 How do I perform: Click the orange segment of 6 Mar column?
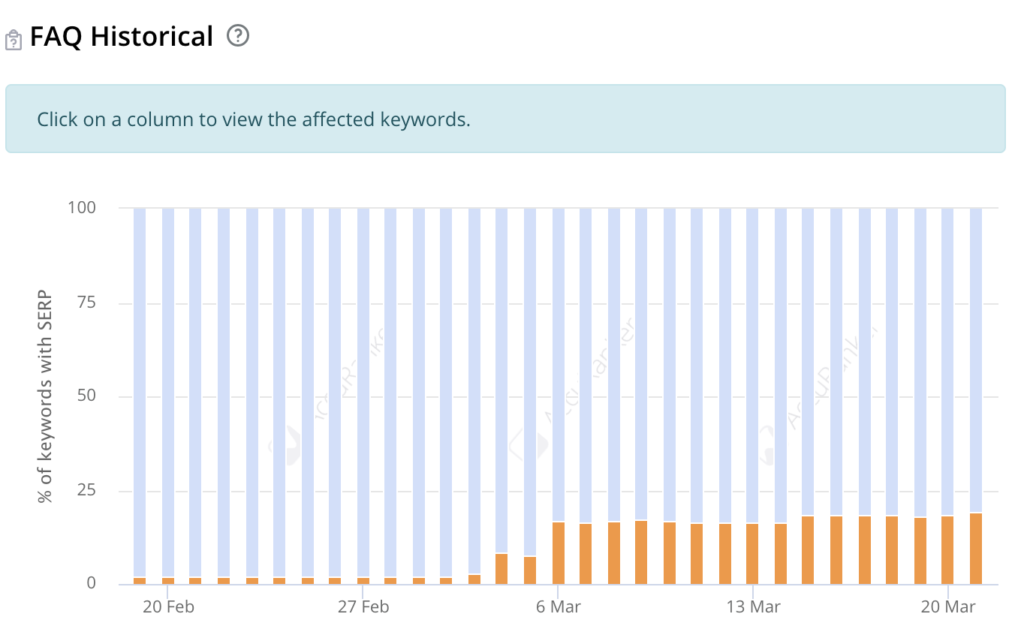(558, 553)
